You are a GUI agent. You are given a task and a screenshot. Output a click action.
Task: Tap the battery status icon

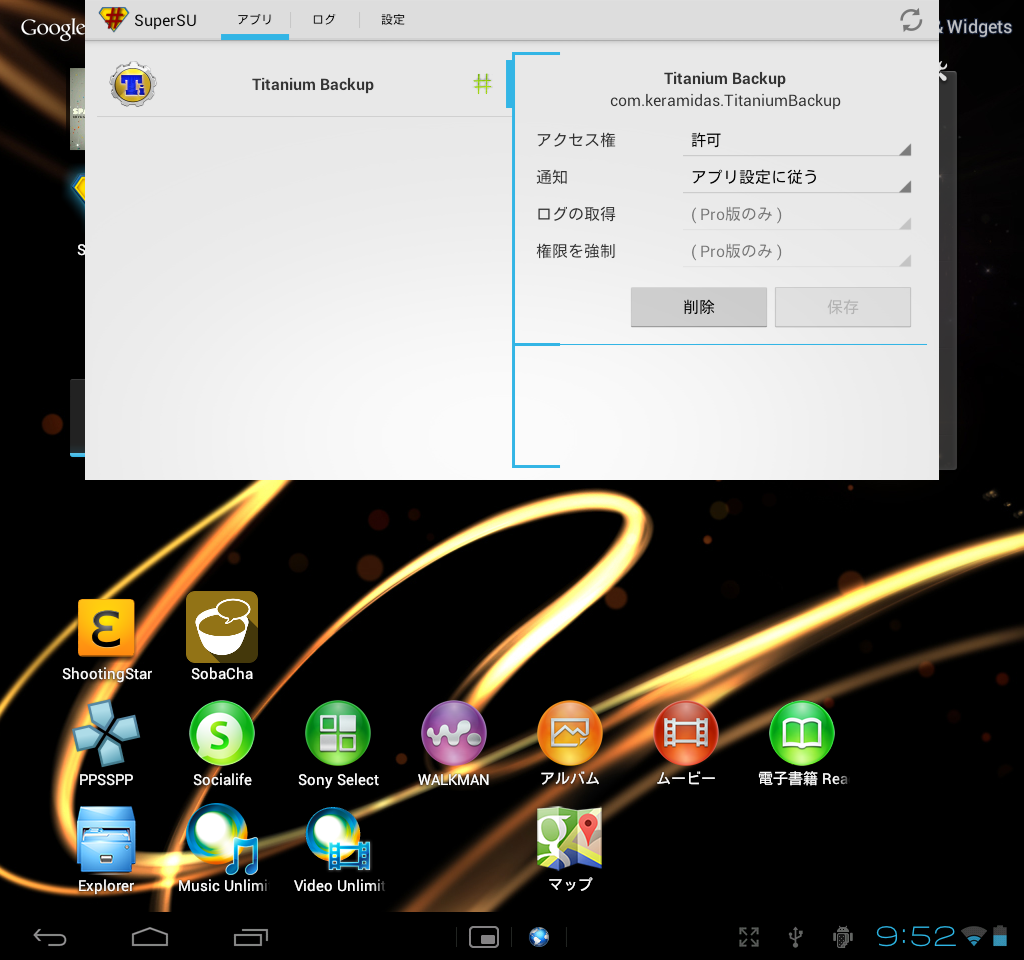(x=1000, y=936)
